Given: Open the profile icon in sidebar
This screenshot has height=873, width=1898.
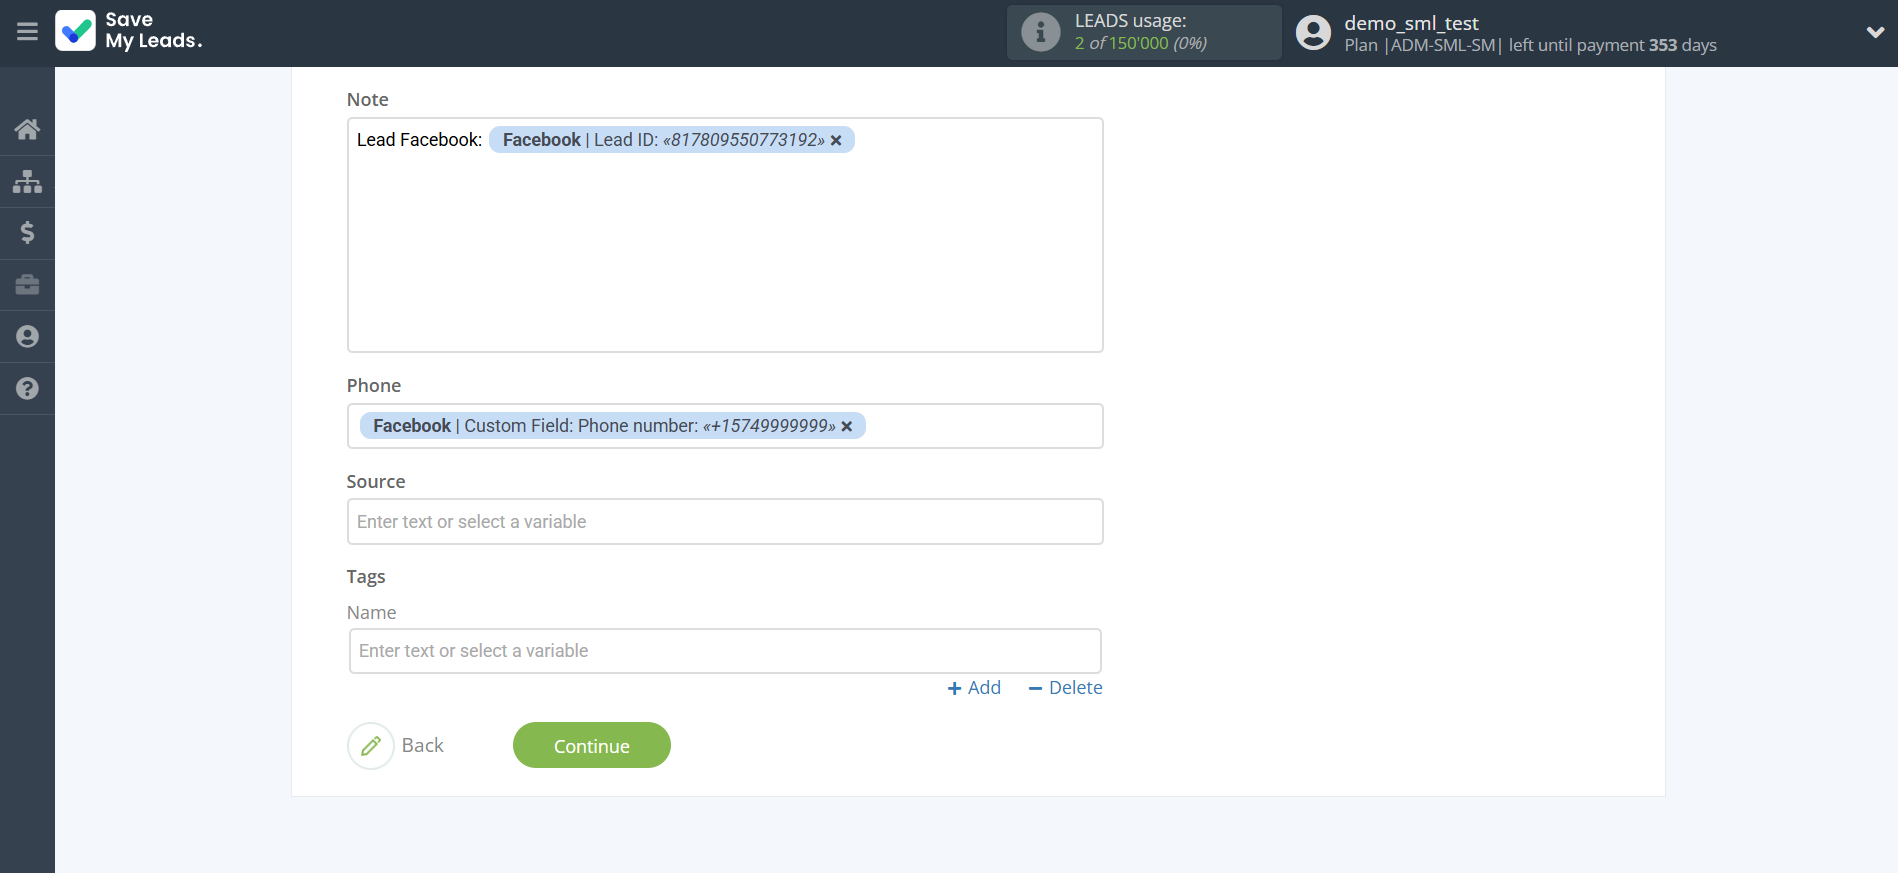Looking at the screenshot, I should 27,337.
